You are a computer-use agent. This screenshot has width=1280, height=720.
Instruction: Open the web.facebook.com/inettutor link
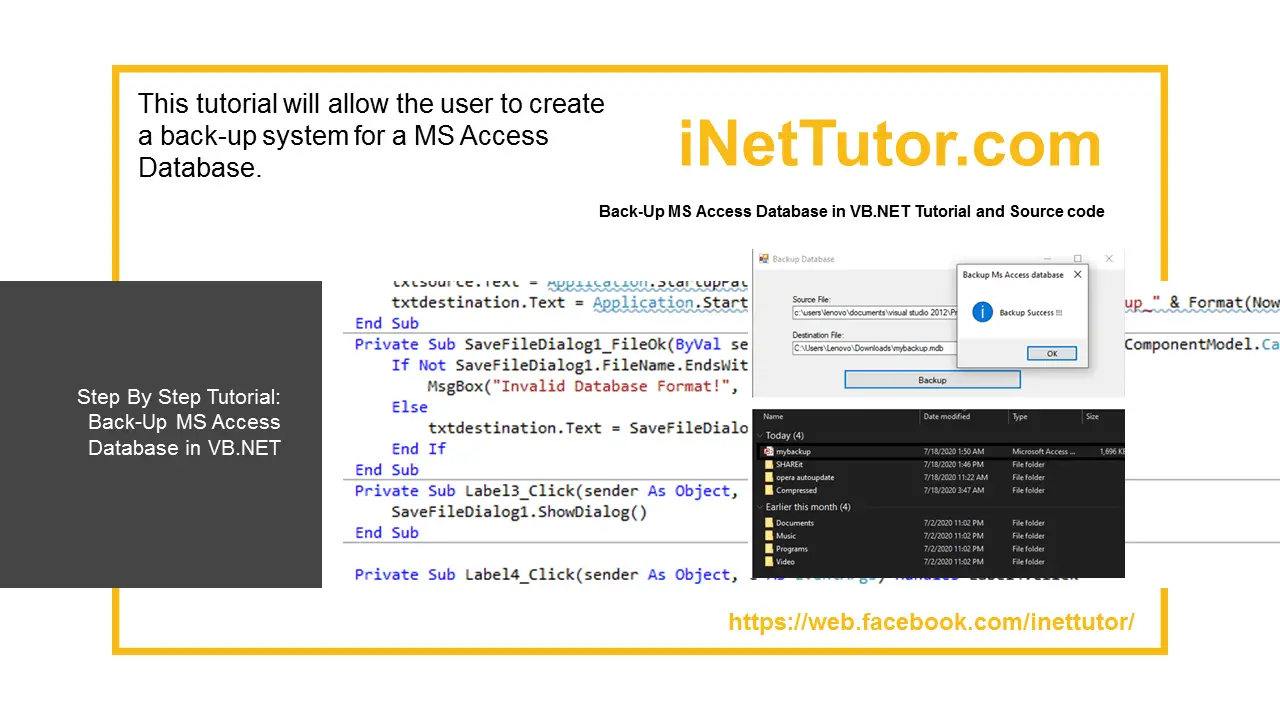(931, 622)
